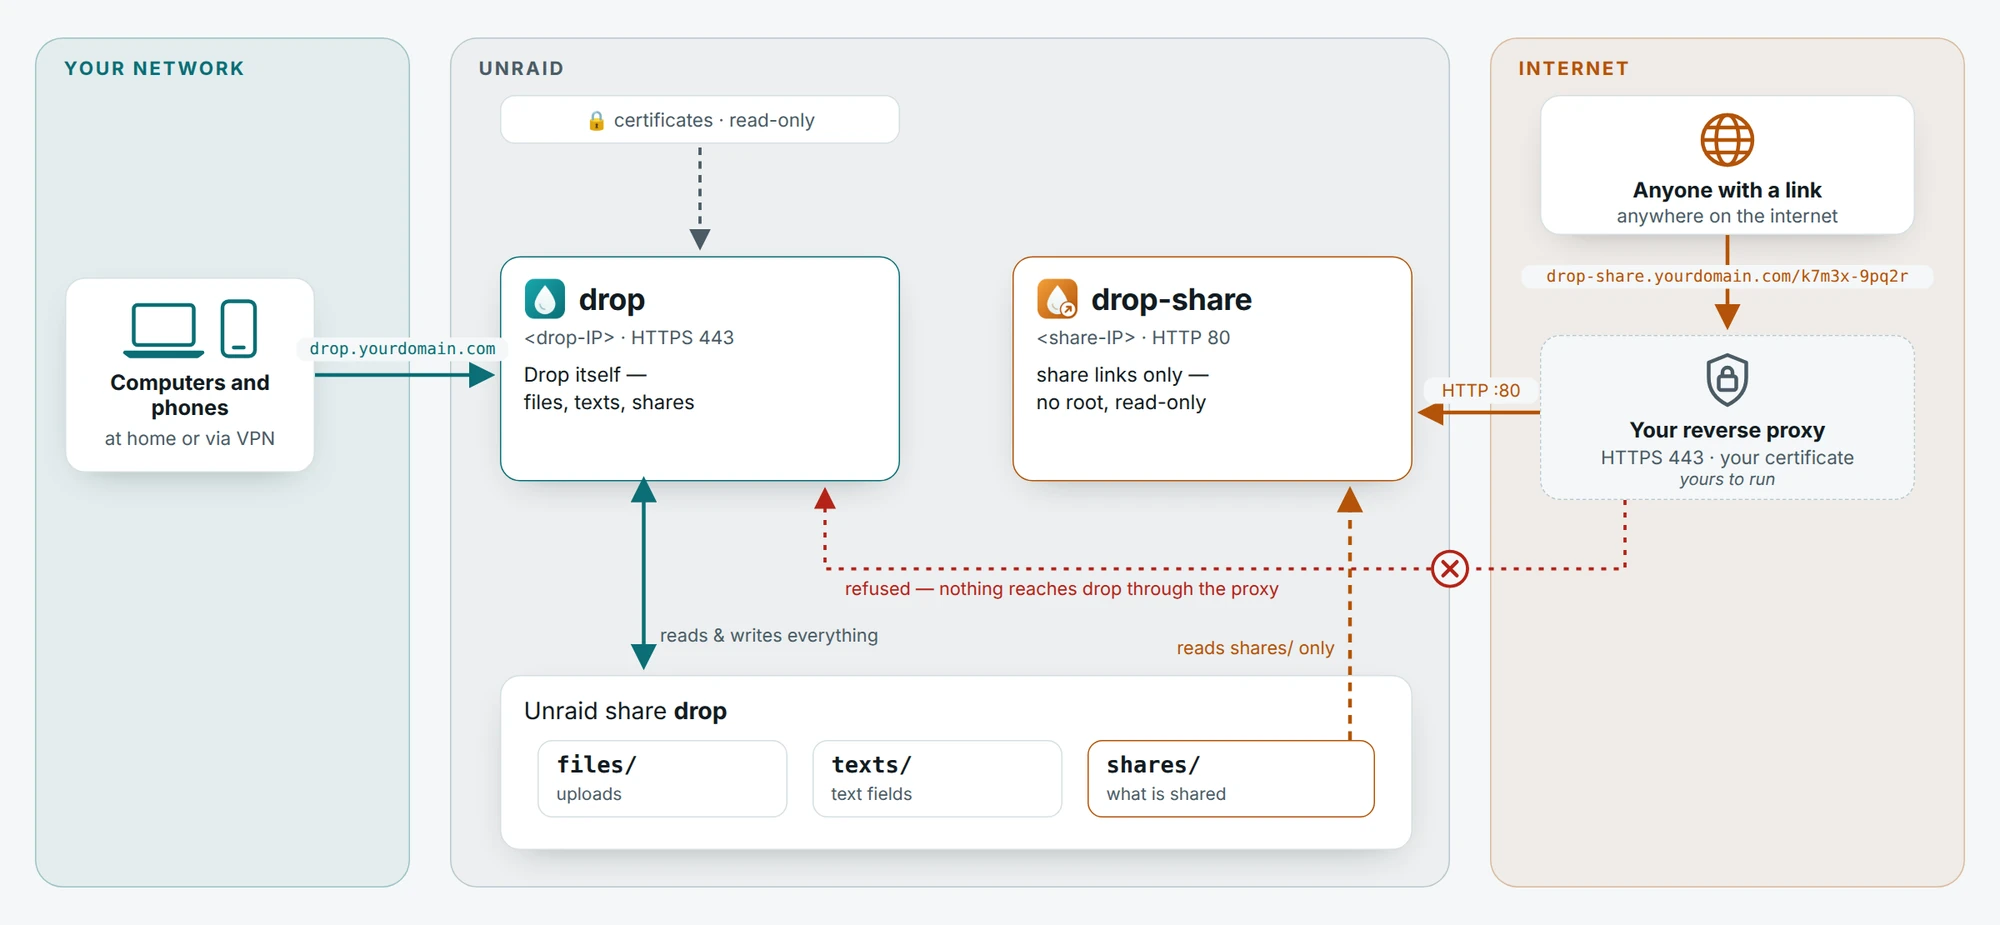This screenshot has height=925, width=2000.
Task: Click the shield lock reverse proxy icon
Action: (1727, 380)
